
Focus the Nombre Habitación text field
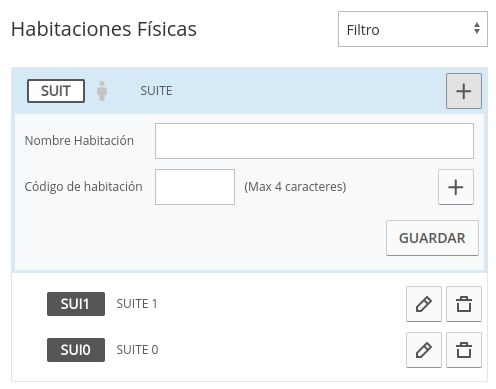point(314,141)
